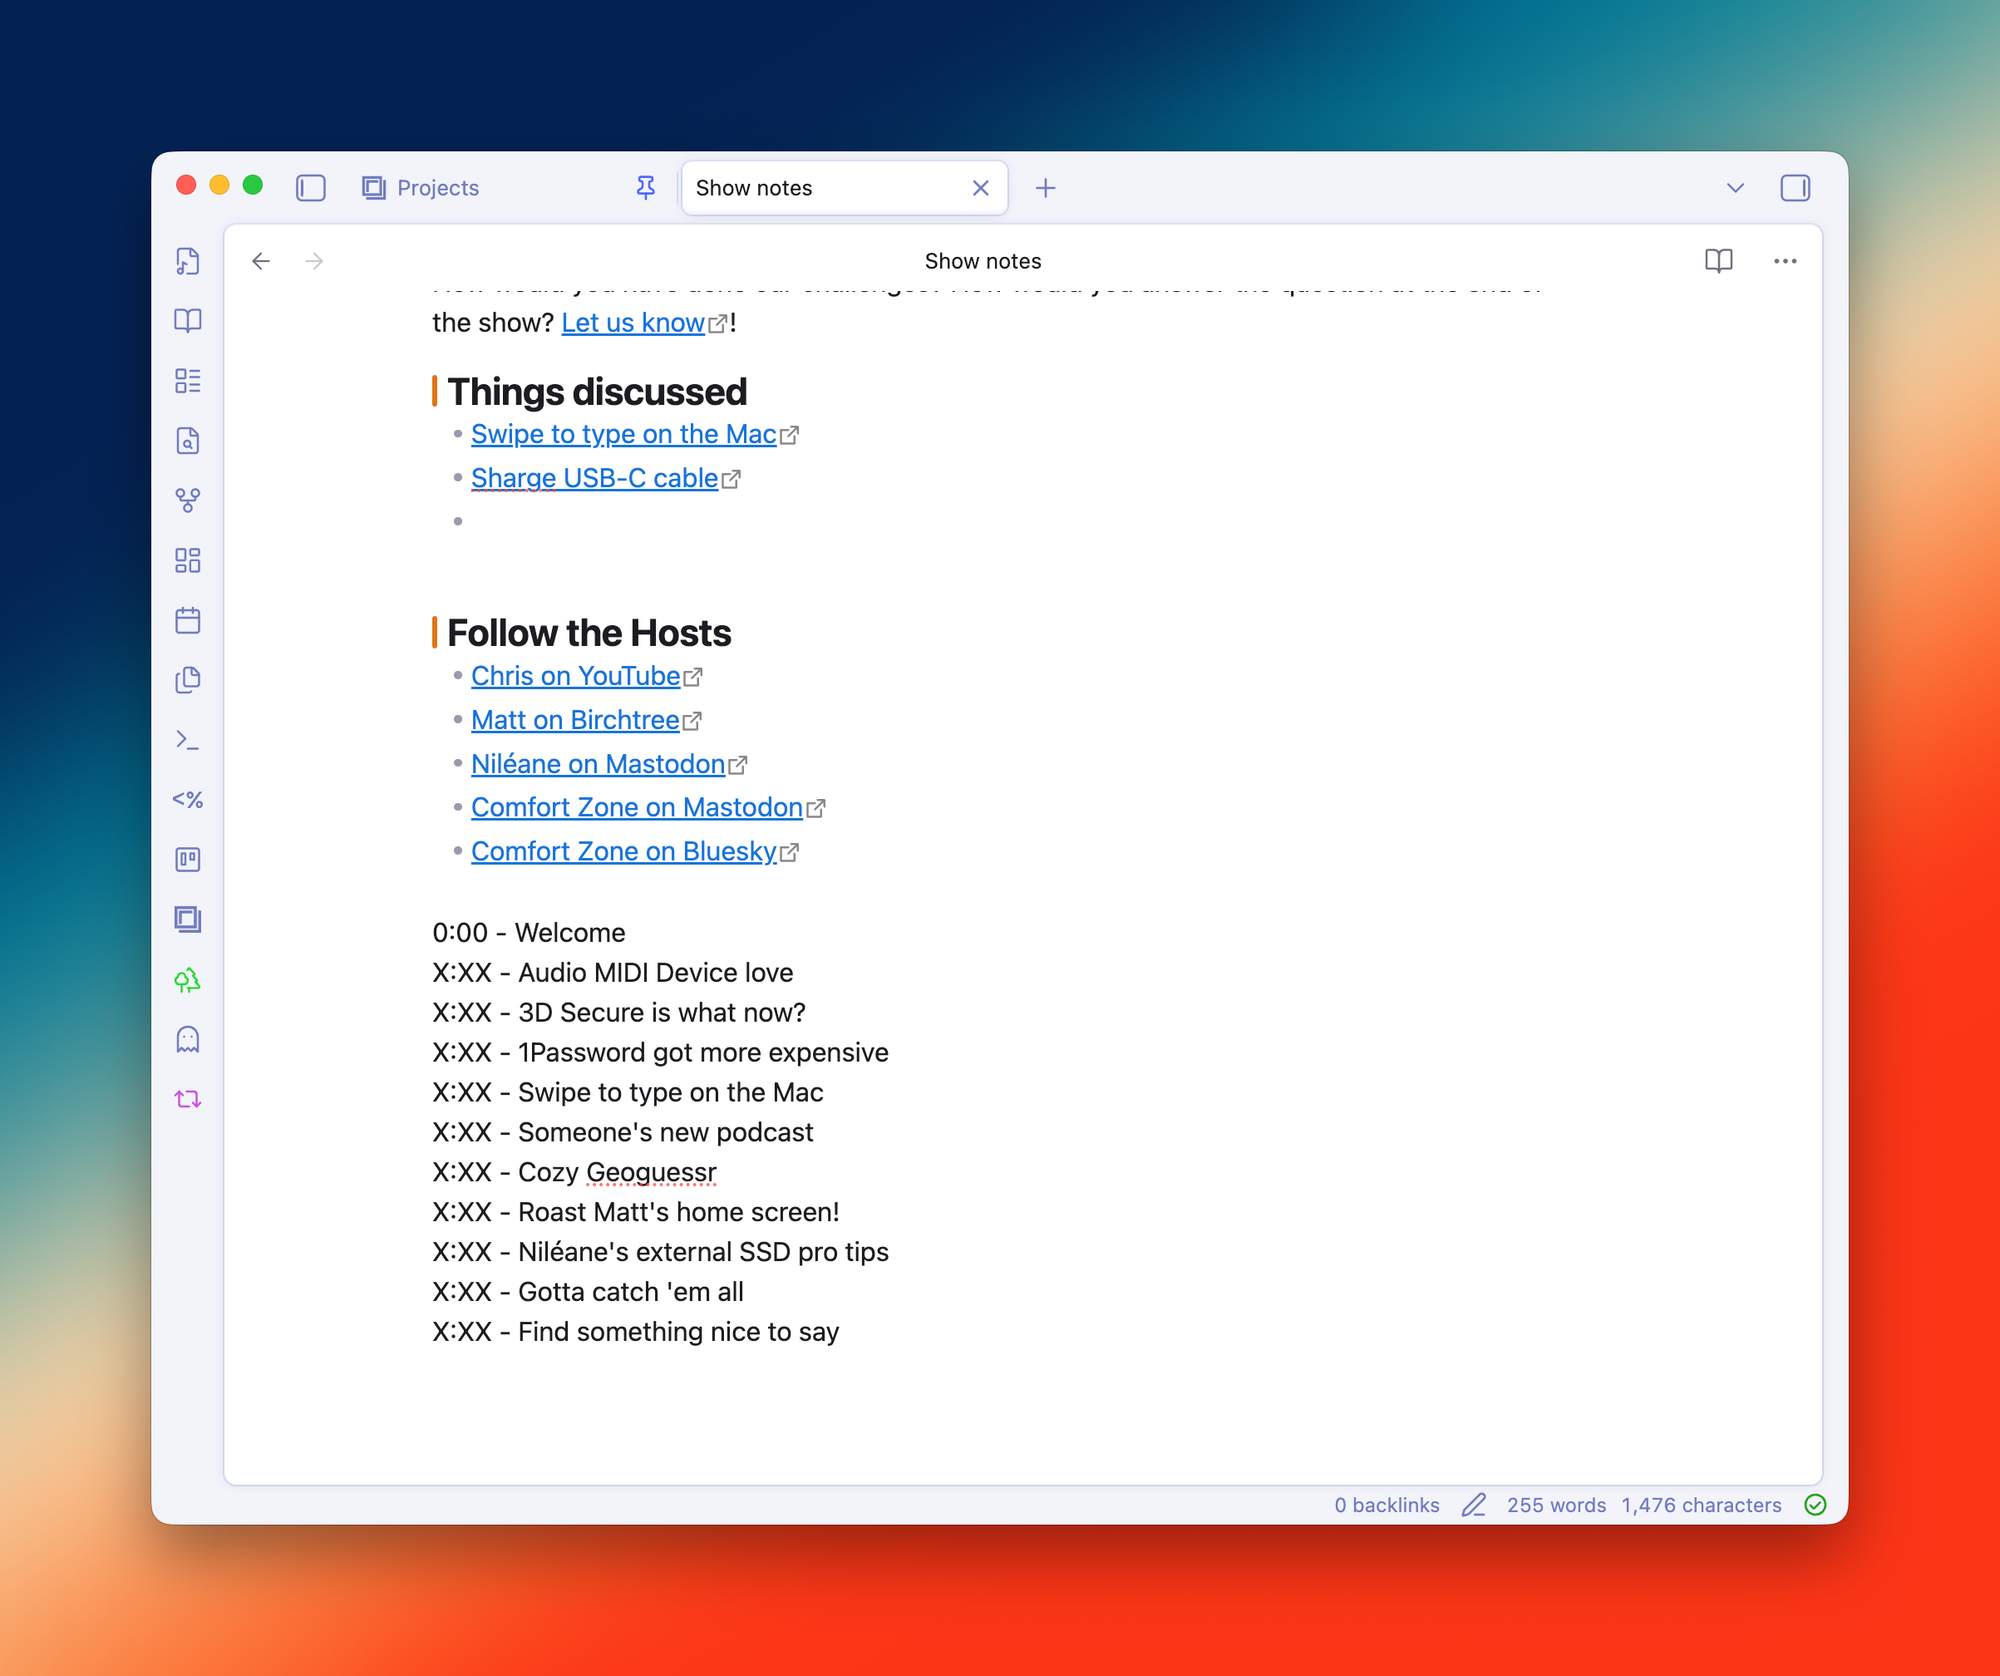Navigate back with the left arrow
The image size is (2000, 1676).
(261, 261)
